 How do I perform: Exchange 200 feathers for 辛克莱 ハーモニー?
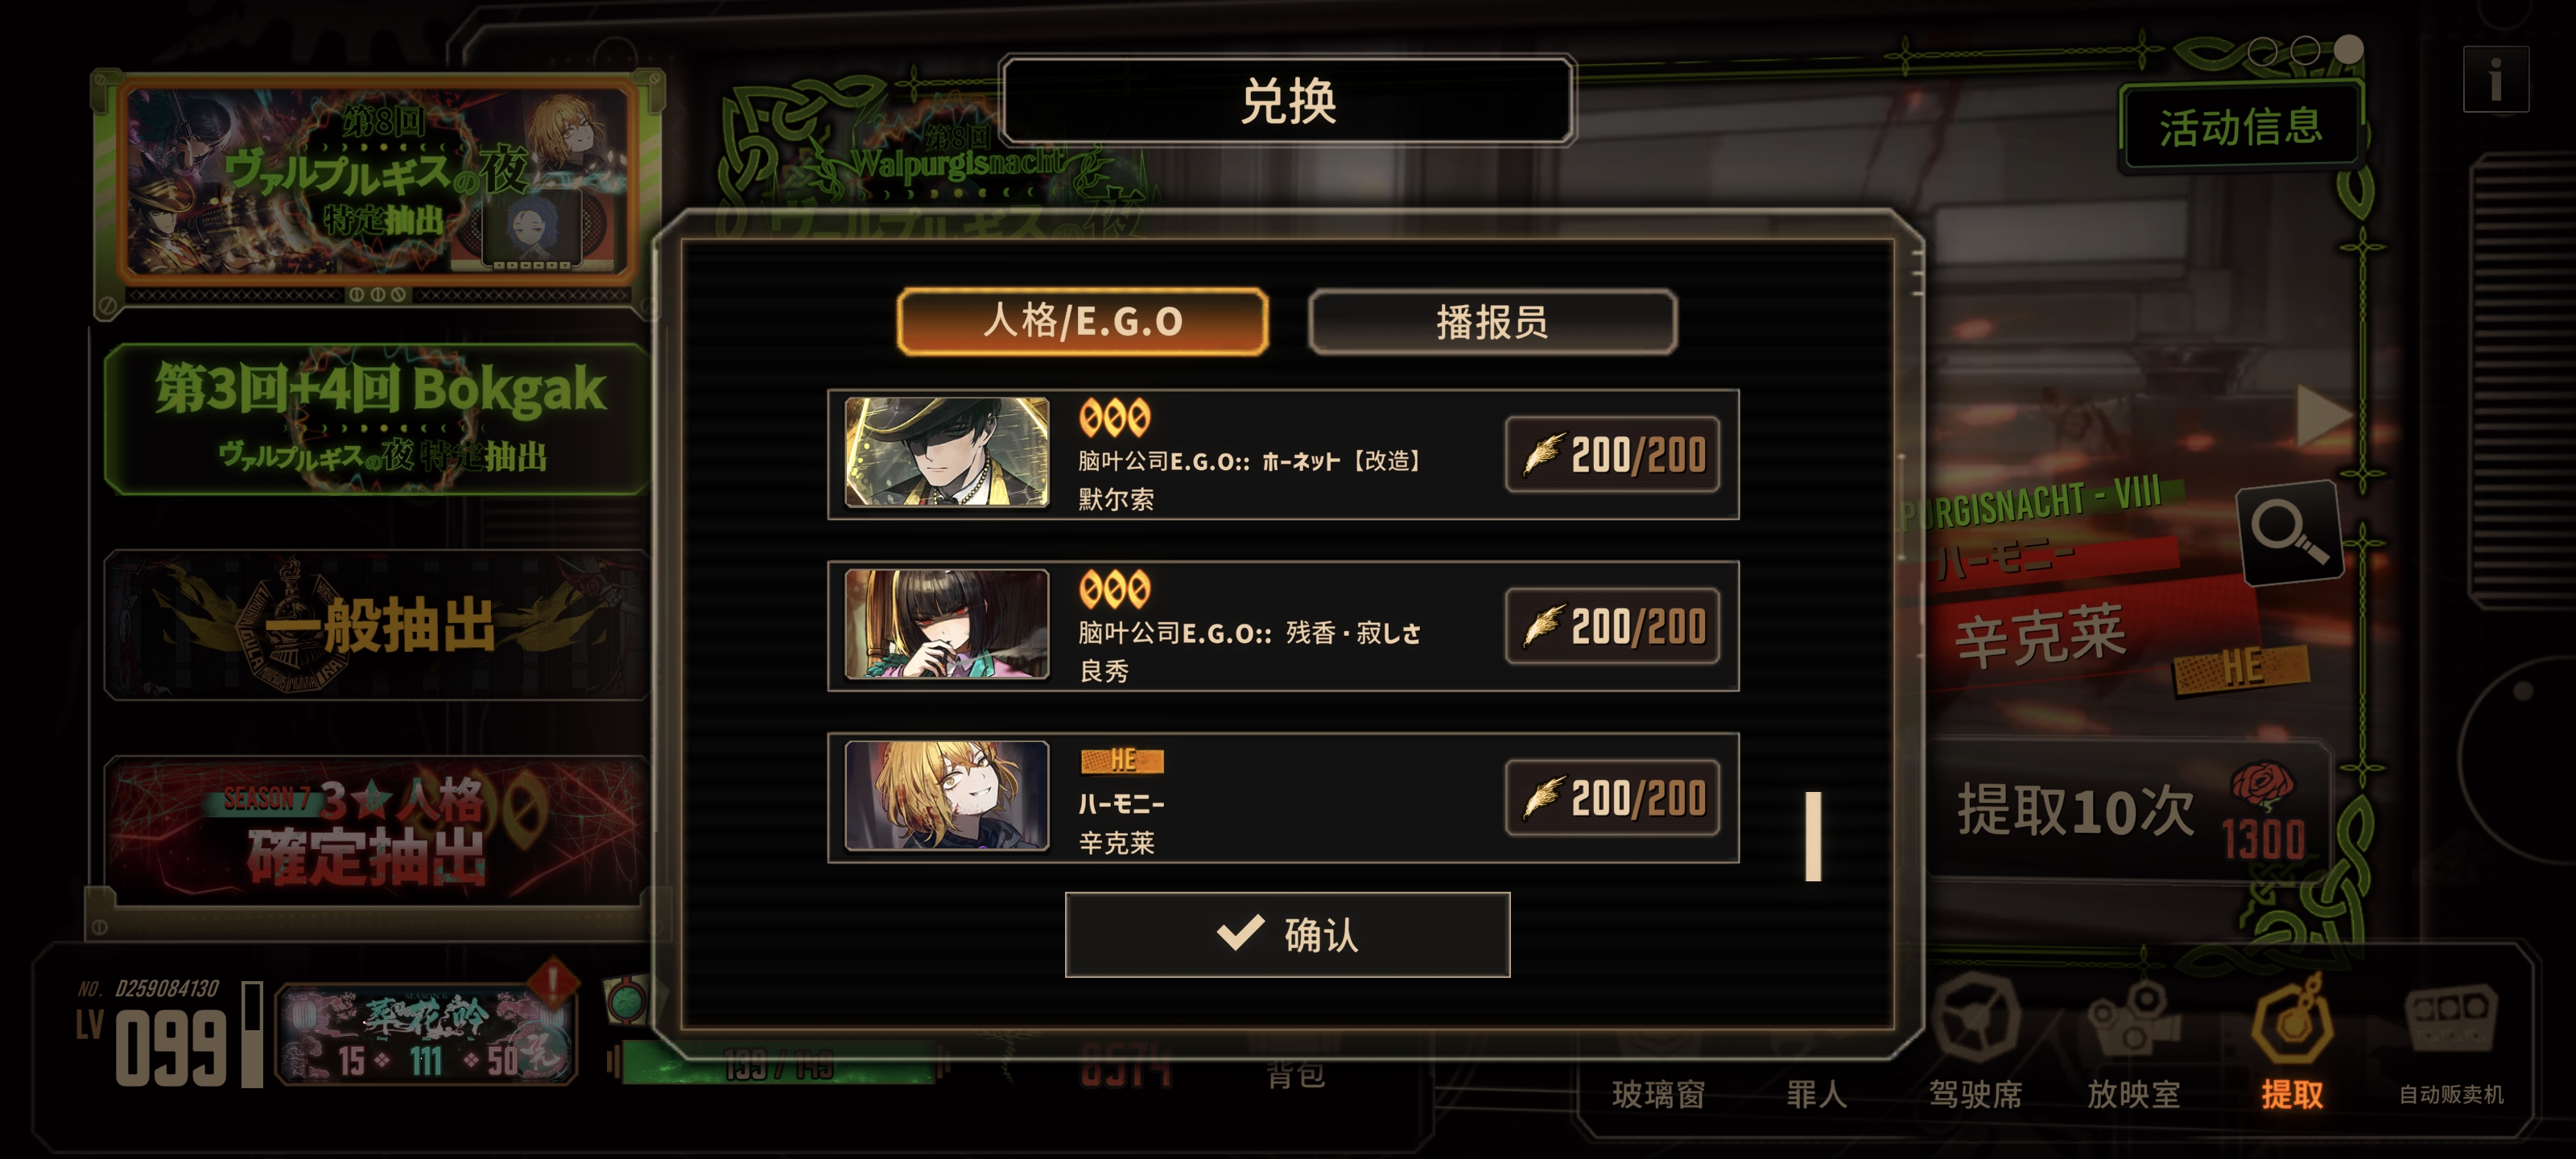pos(1612,798)
